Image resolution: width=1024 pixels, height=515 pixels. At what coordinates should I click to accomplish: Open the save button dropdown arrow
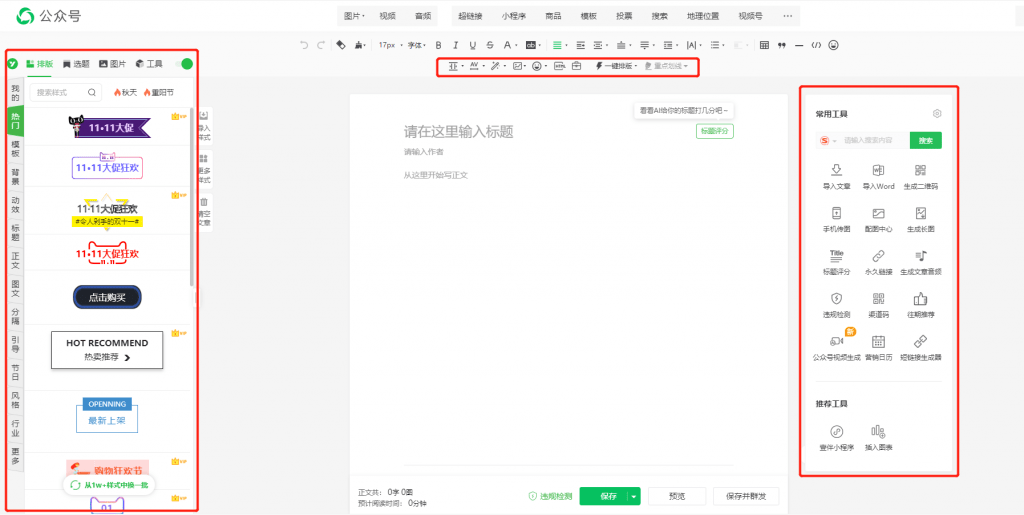633,496
